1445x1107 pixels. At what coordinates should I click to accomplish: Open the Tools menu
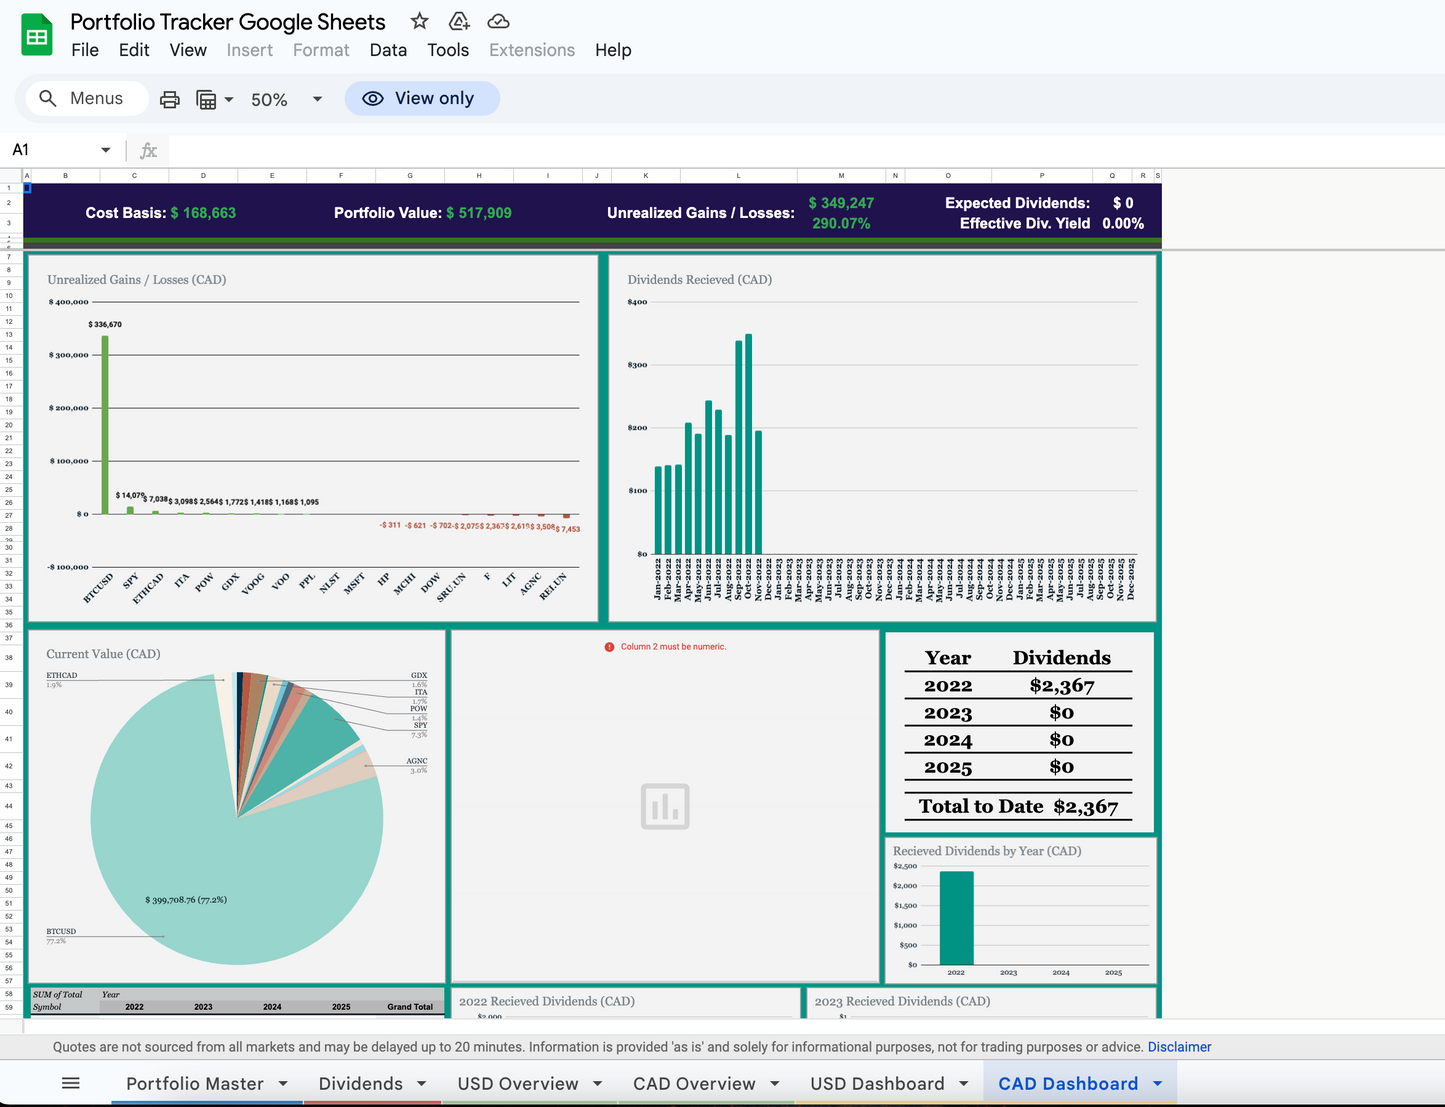448,50
